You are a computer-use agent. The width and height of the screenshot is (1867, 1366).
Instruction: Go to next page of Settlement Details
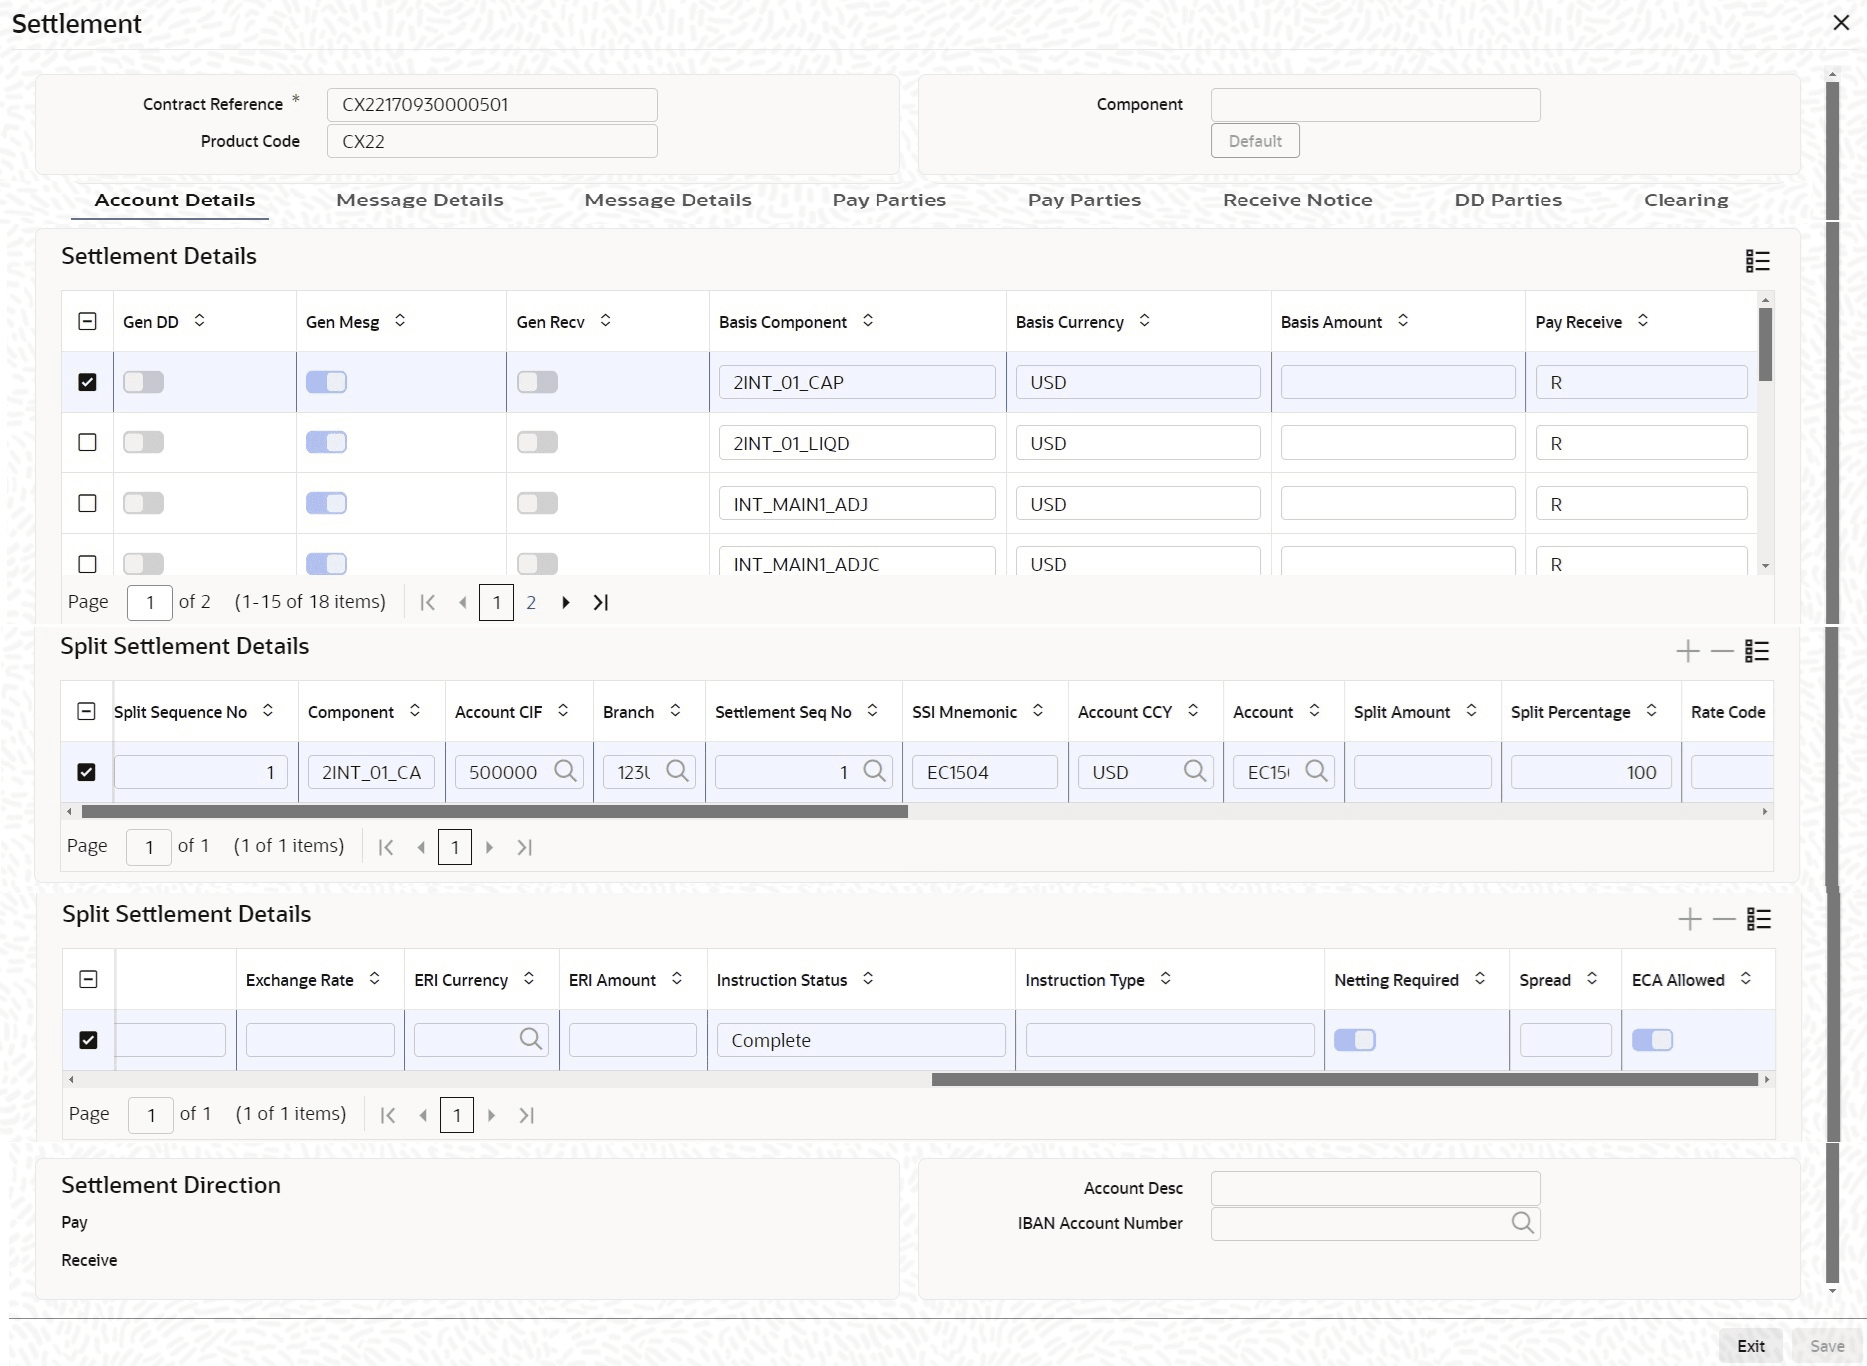[566, 602]
